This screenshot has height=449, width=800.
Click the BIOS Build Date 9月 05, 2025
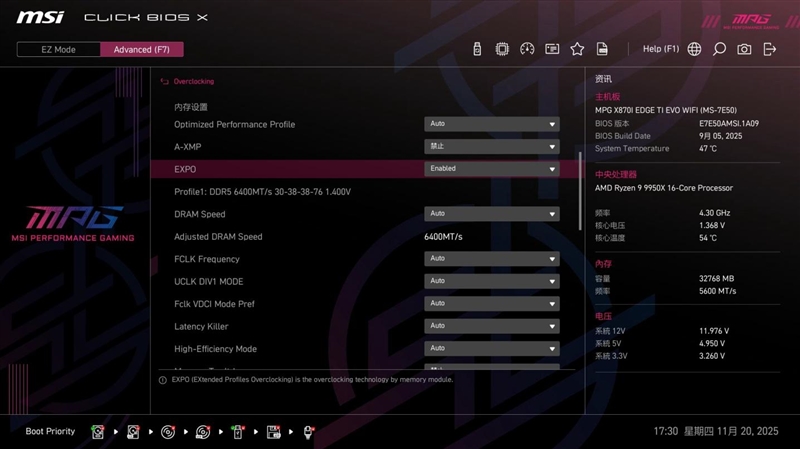point(720,136)
